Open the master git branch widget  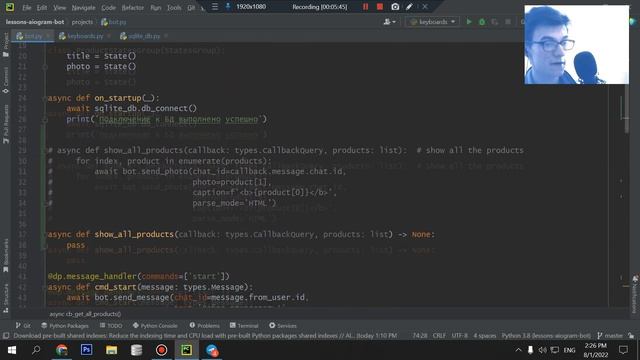coord(610,336)
